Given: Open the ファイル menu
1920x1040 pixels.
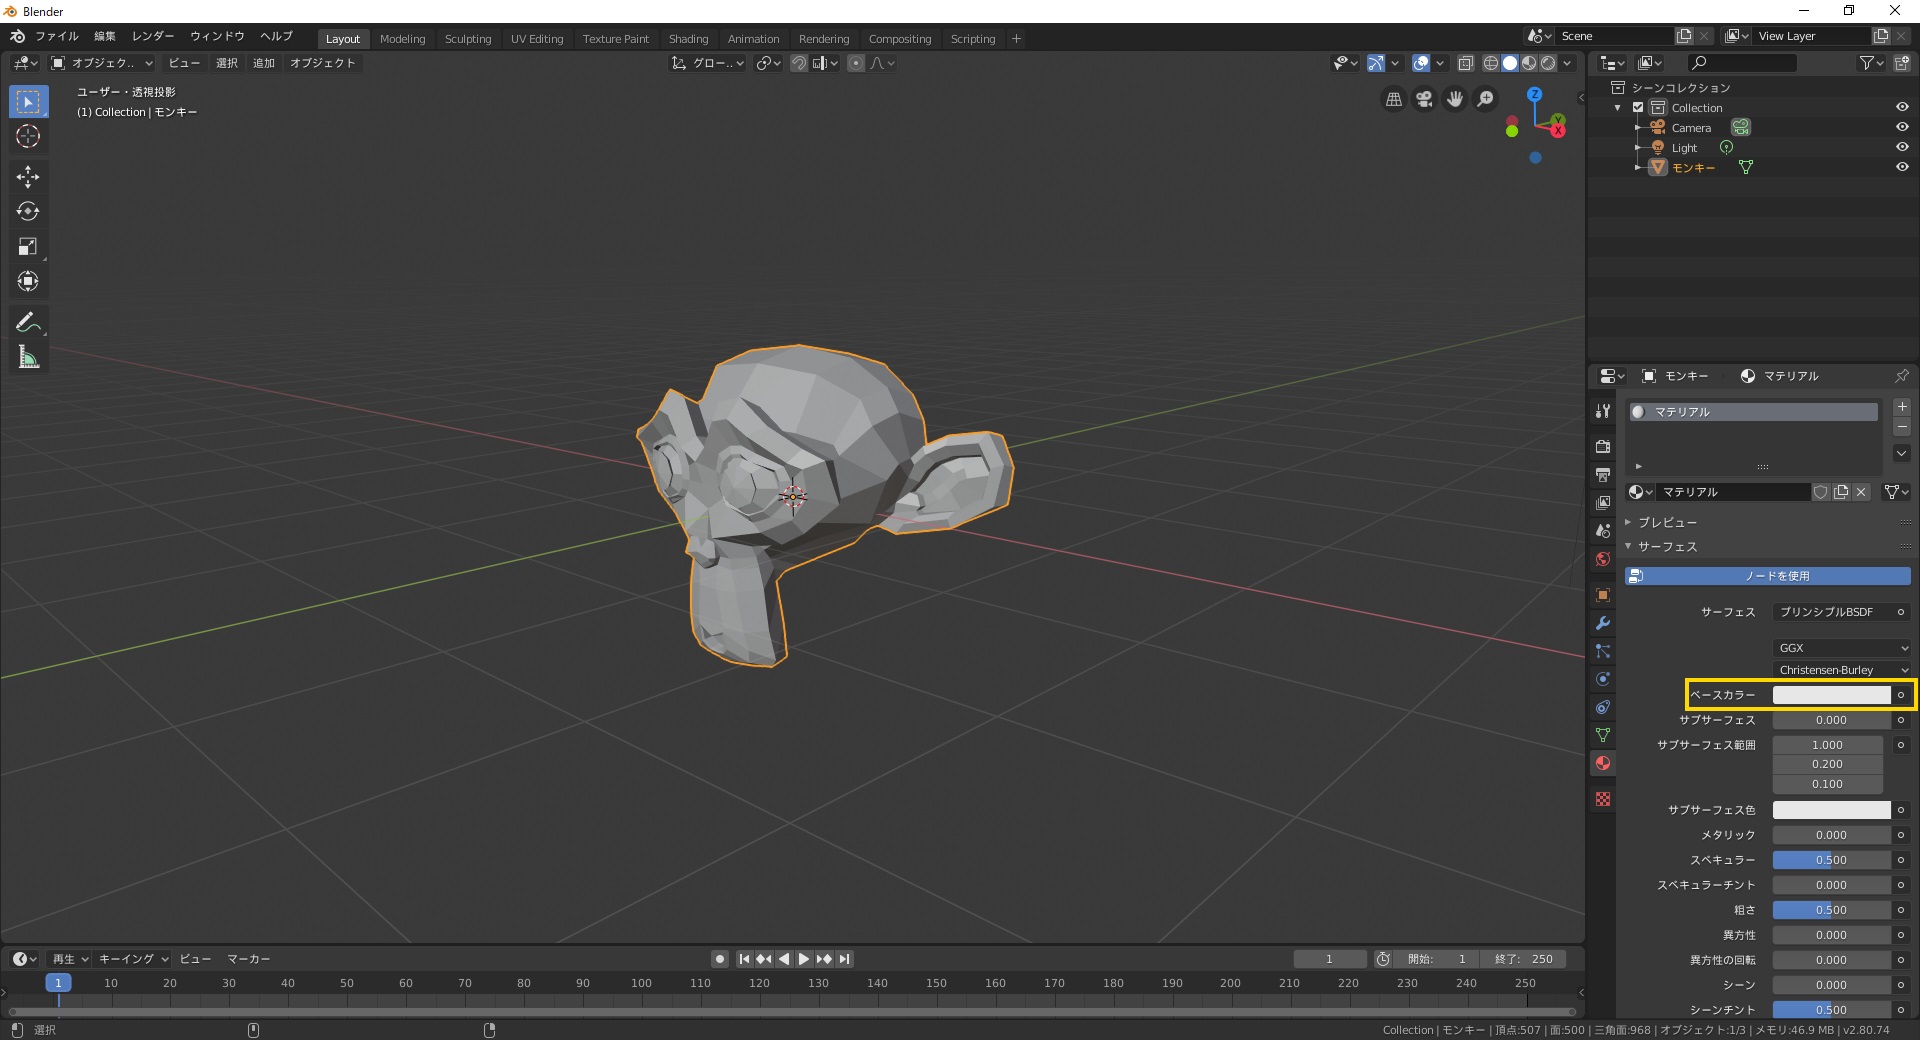Looking at the screenshot, I should [x=57, y=36].
